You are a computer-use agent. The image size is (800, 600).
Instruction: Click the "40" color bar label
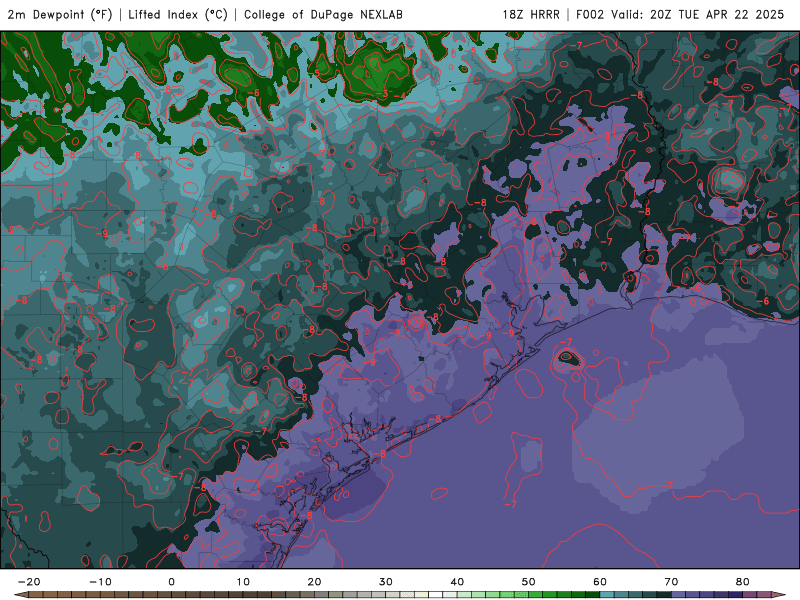pos(457,582)
